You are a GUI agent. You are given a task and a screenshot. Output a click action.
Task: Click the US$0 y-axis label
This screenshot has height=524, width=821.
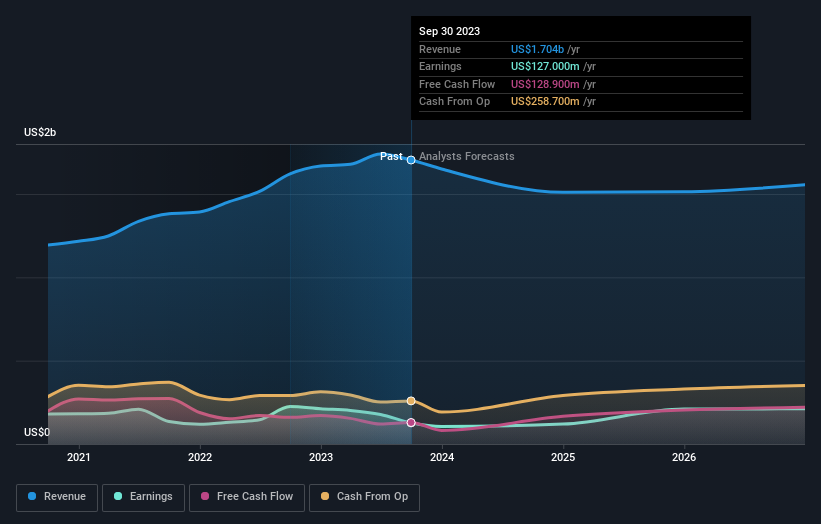tap(37, 432)
